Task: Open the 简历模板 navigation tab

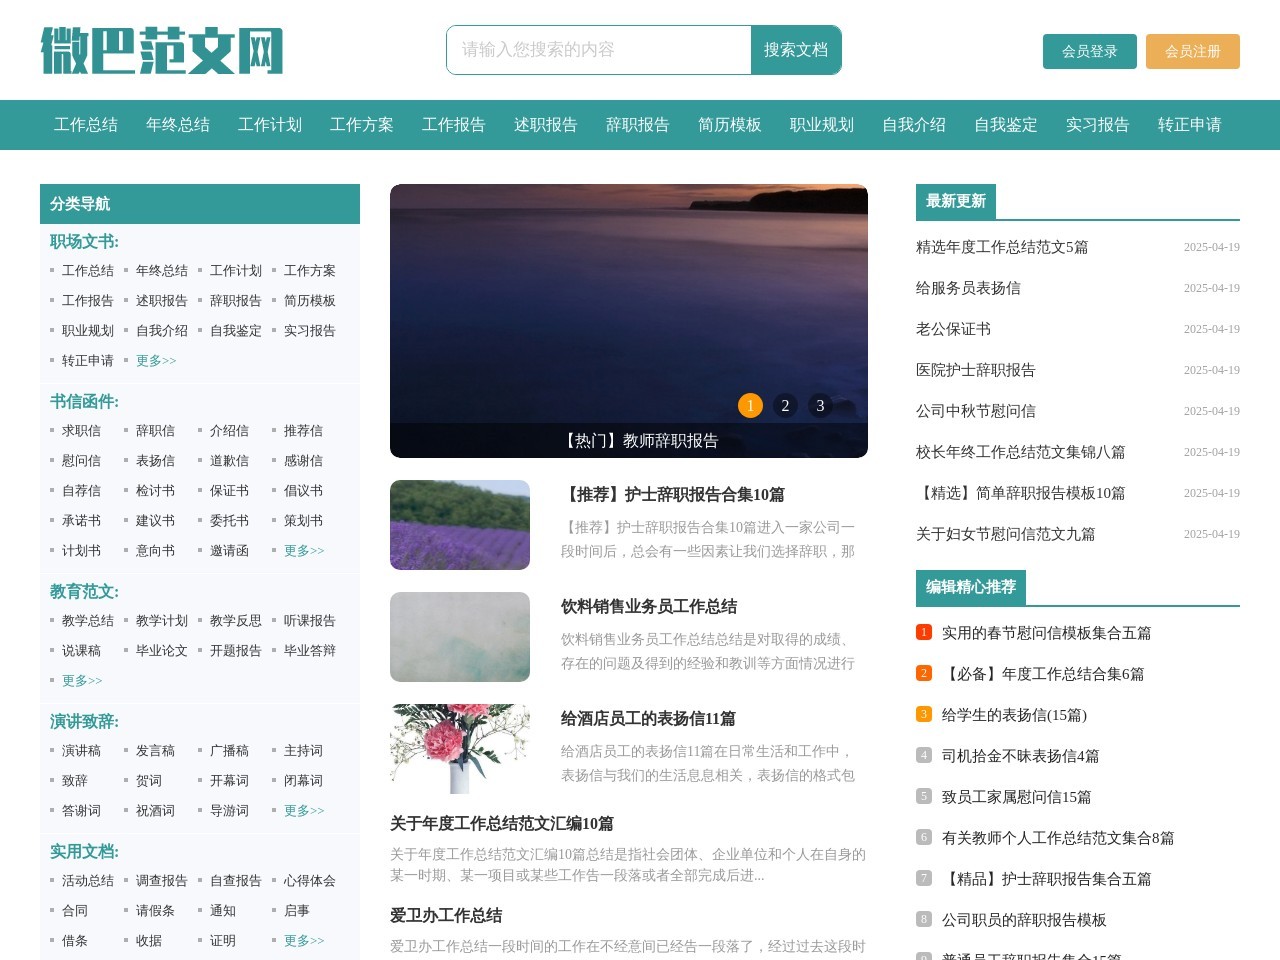Action: point(729,125)
